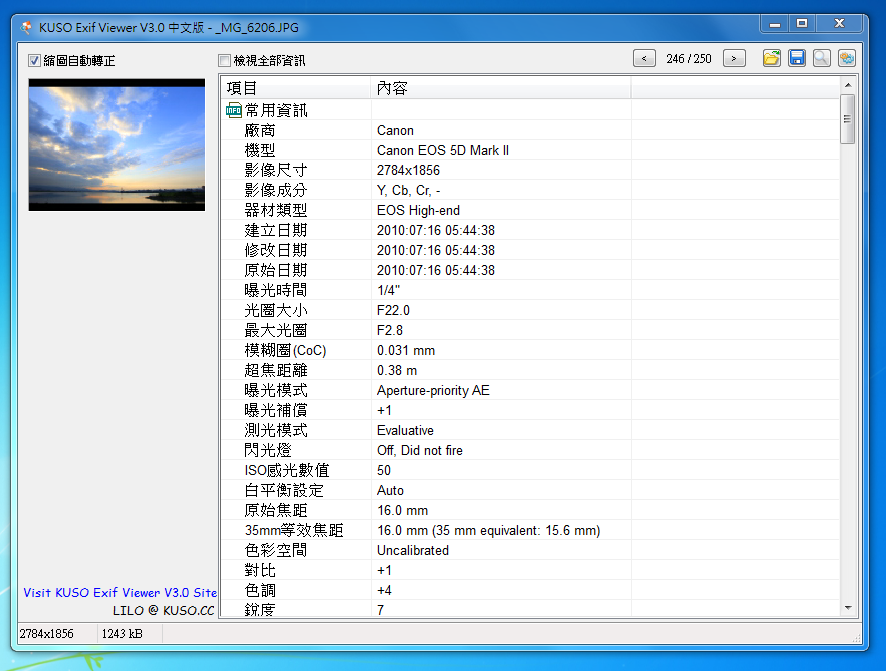
Task: Select the 模糊圈(CoC) row
Action: coord(529,350)
